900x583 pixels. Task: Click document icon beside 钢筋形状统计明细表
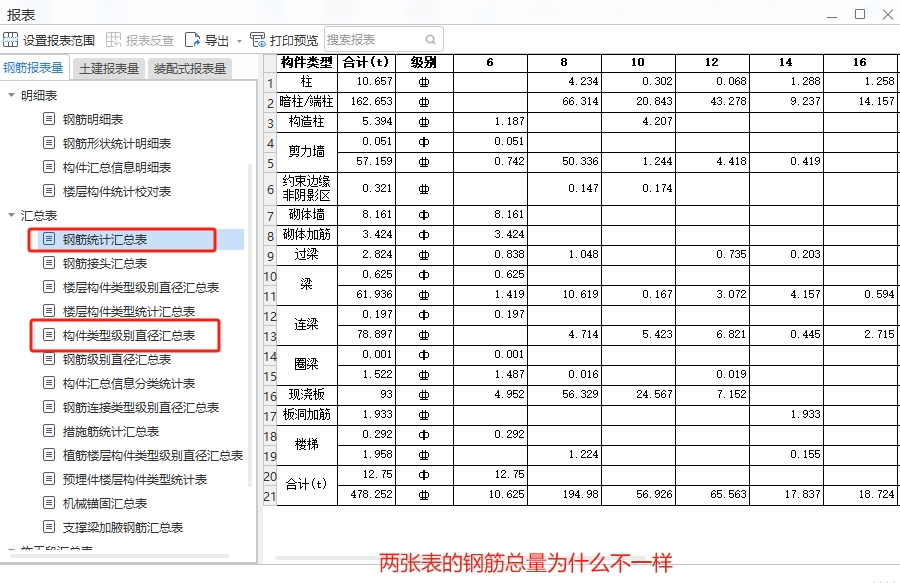pyautogui.click(x=49, y=143)
